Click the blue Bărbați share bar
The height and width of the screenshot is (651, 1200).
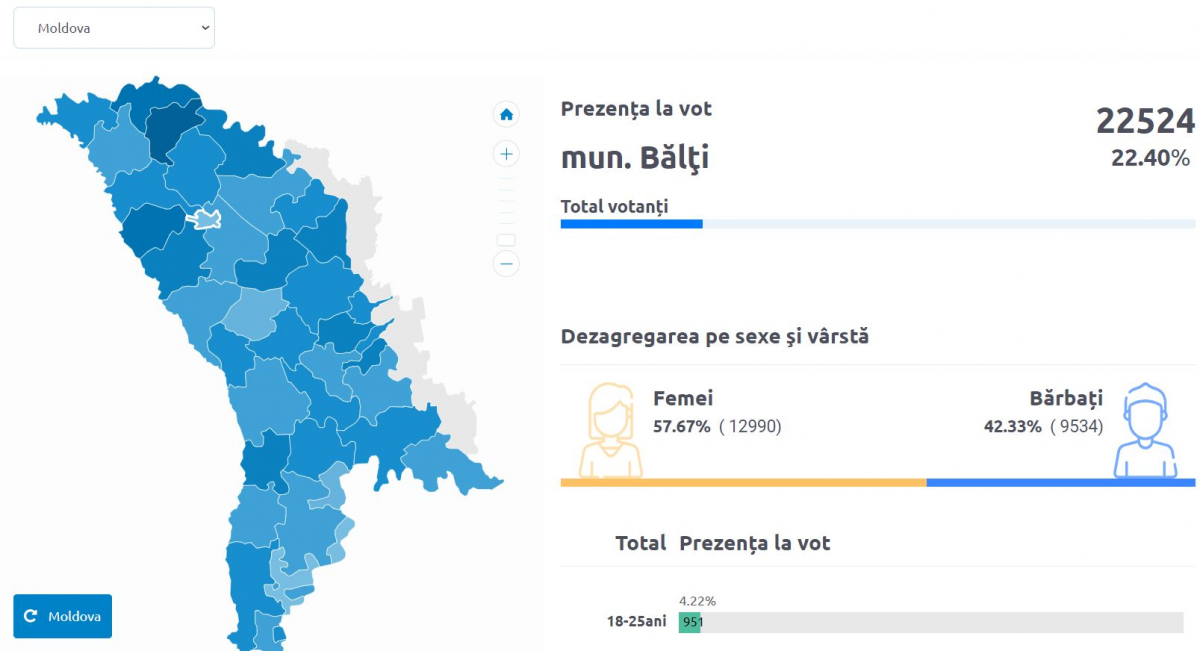(1061, 483)
